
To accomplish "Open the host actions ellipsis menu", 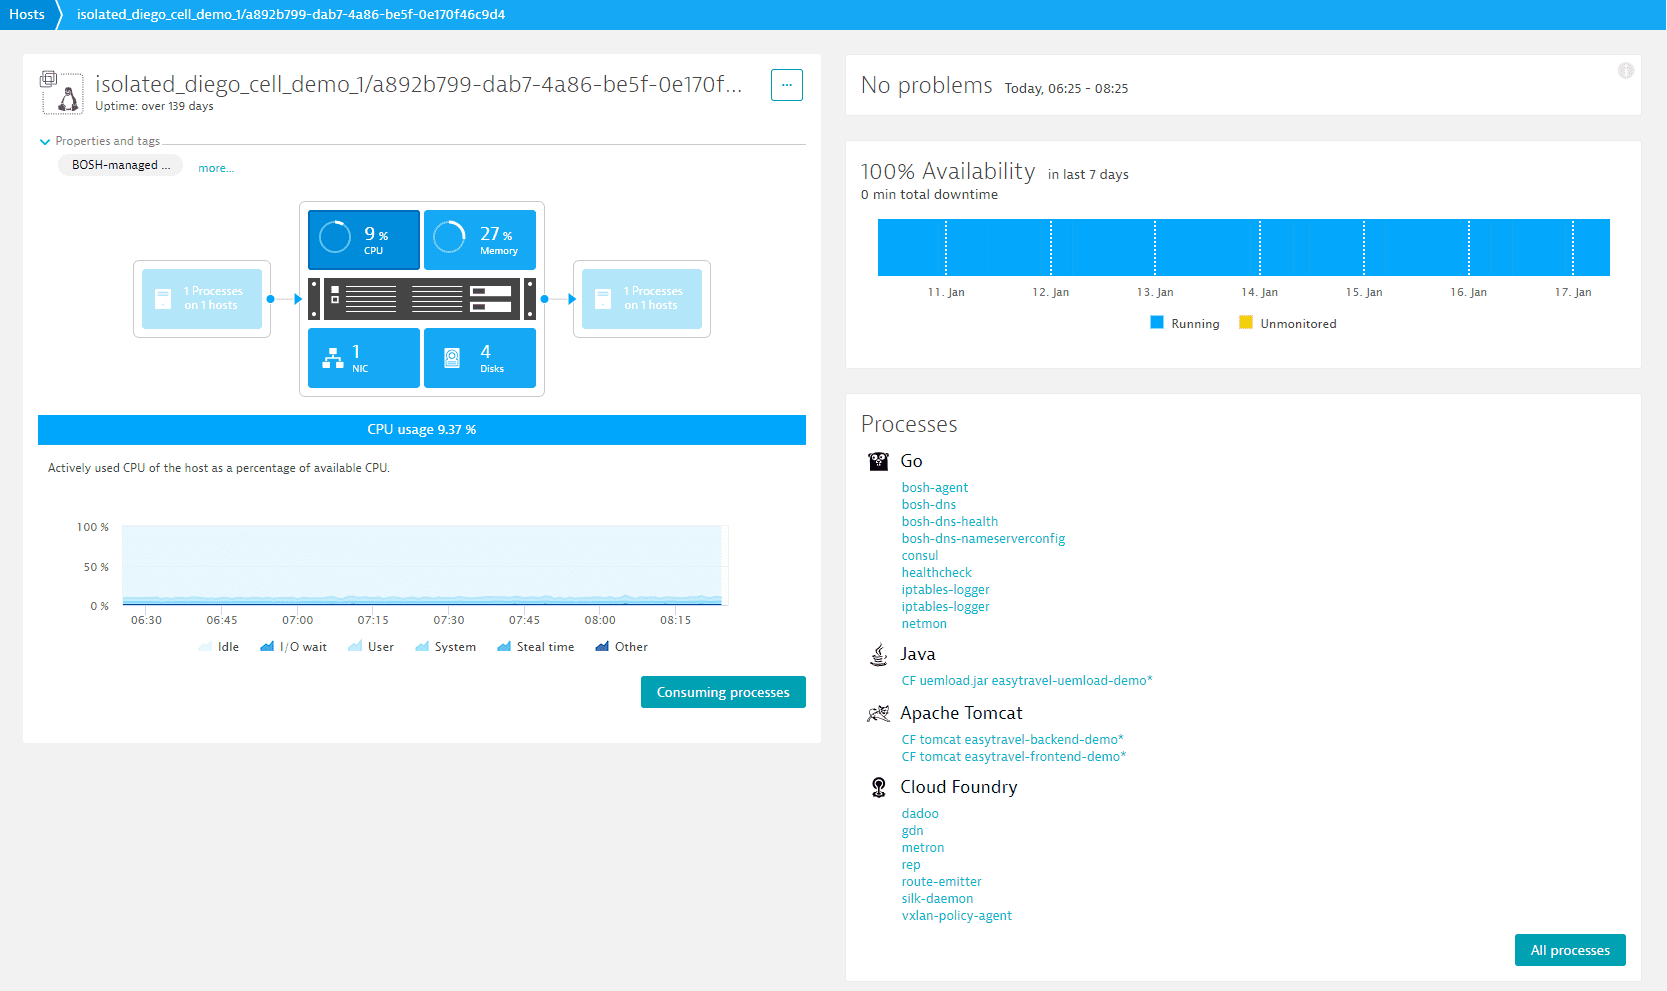I will [787, 85].
